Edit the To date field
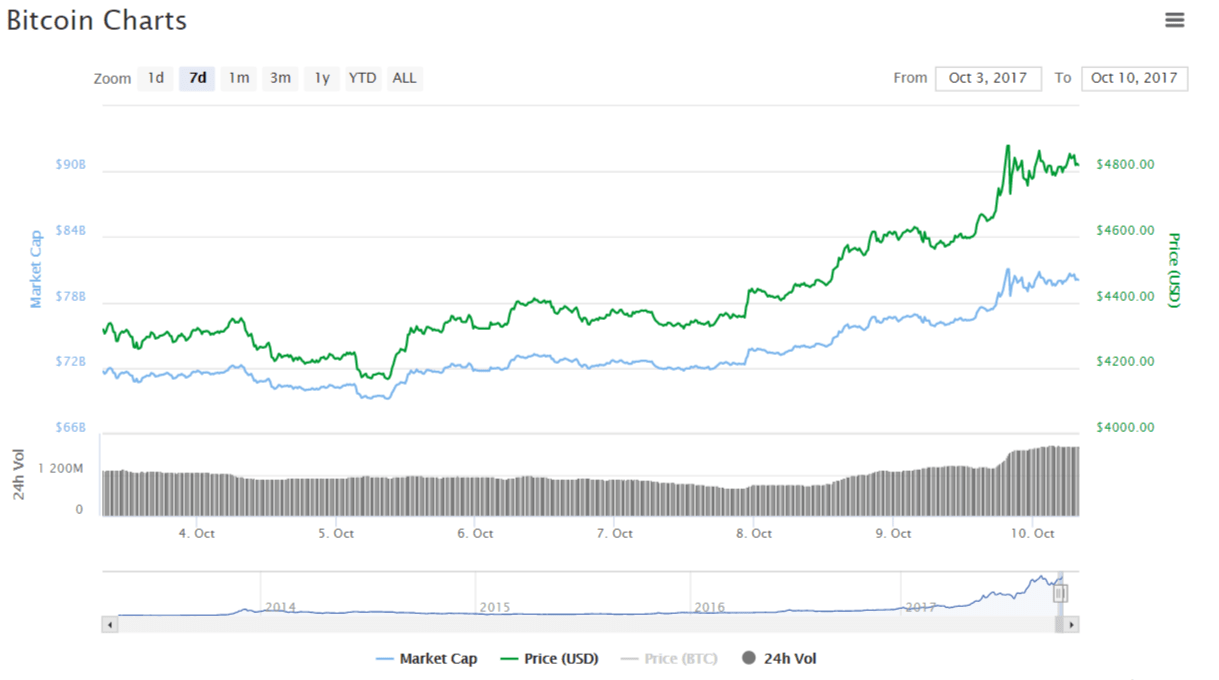Viewport: 1219px width, 680px height. click(1133, 78)
